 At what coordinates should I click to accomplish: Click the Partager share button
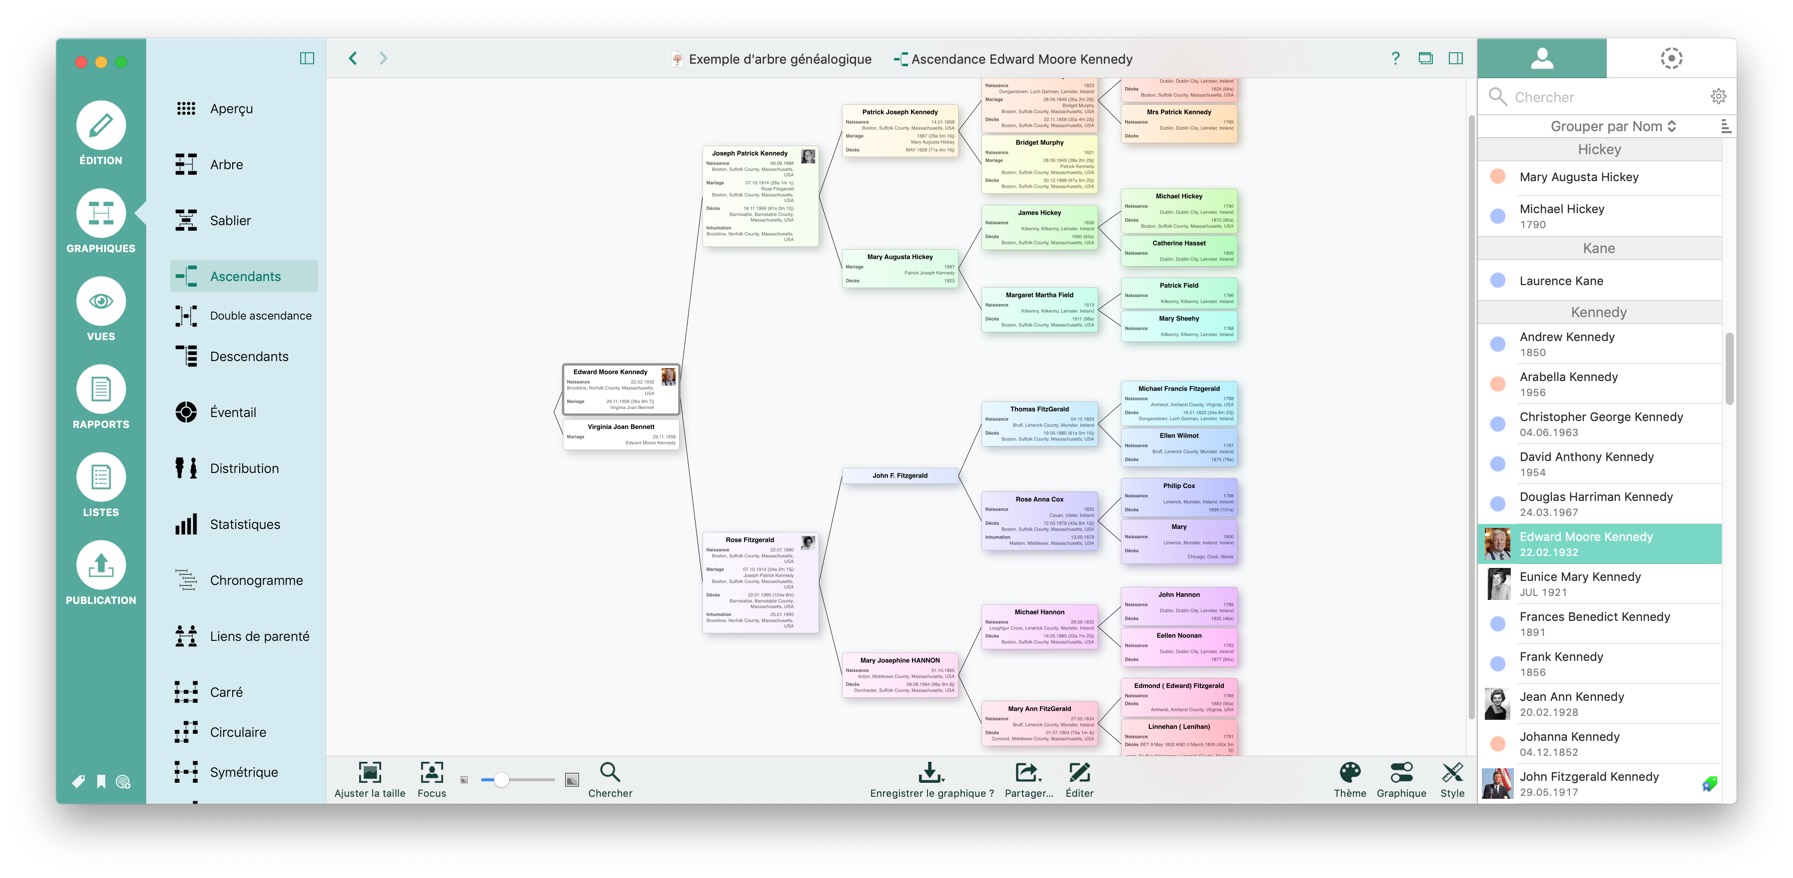pos(1028,780)
